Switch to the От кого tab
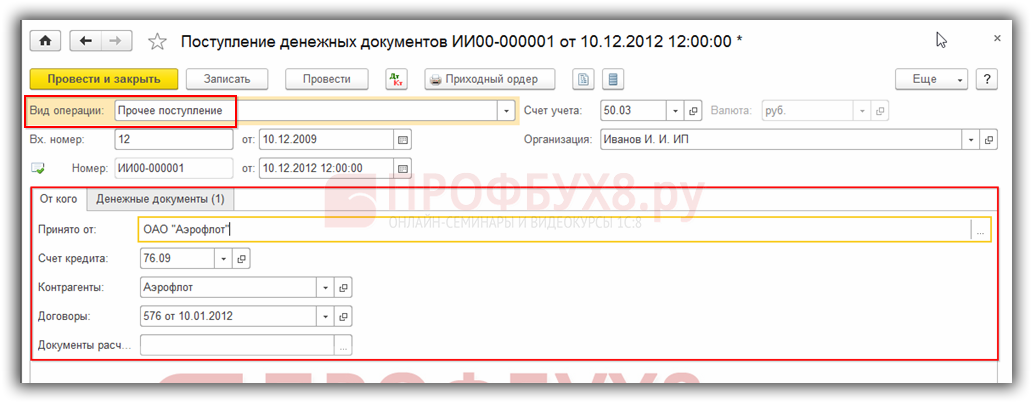 (x=59, y=199)
